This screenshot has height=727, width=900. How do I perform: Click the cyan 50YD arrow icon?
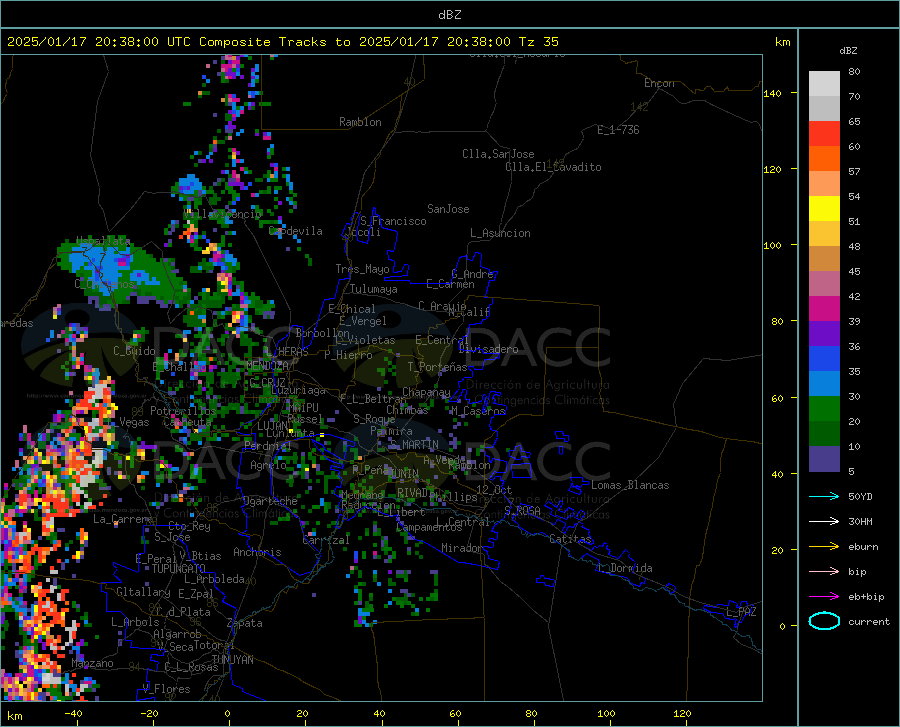coord(824,496)
